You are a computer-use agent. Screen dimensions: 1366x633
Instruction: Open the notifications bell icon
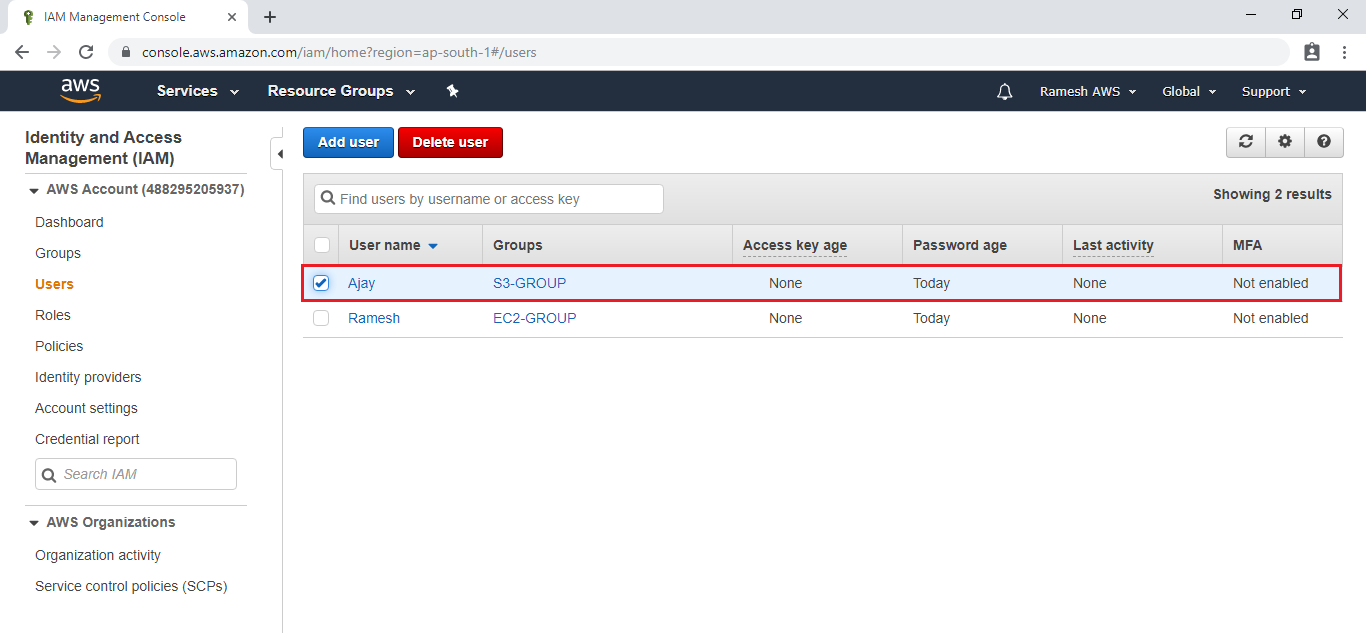point(1004,92)
